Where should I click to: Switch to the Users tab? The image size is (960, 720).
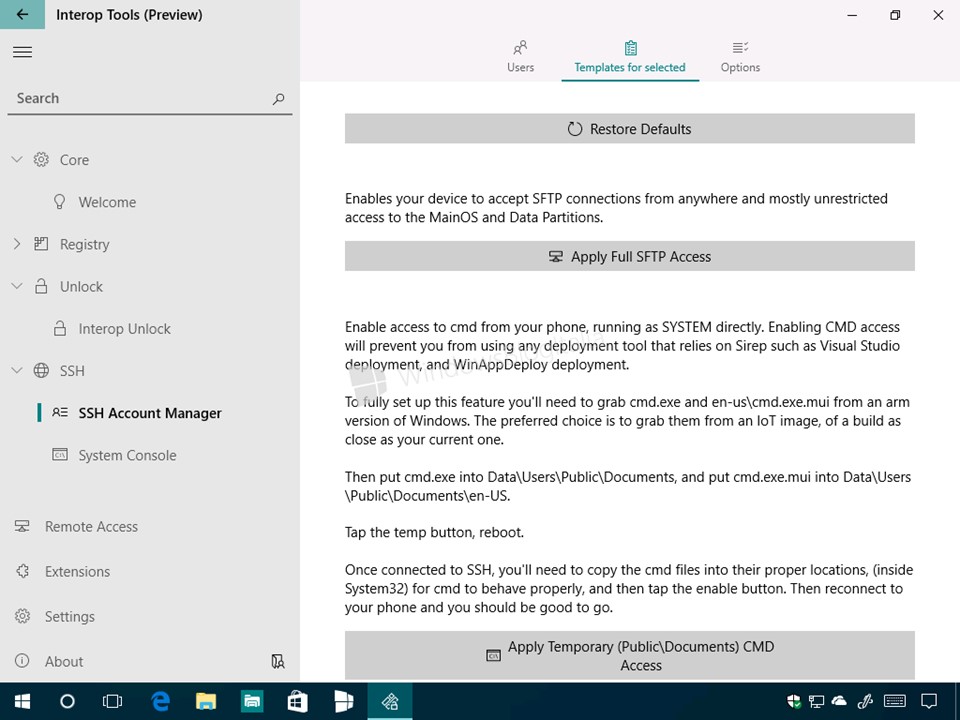pos(520,56)
